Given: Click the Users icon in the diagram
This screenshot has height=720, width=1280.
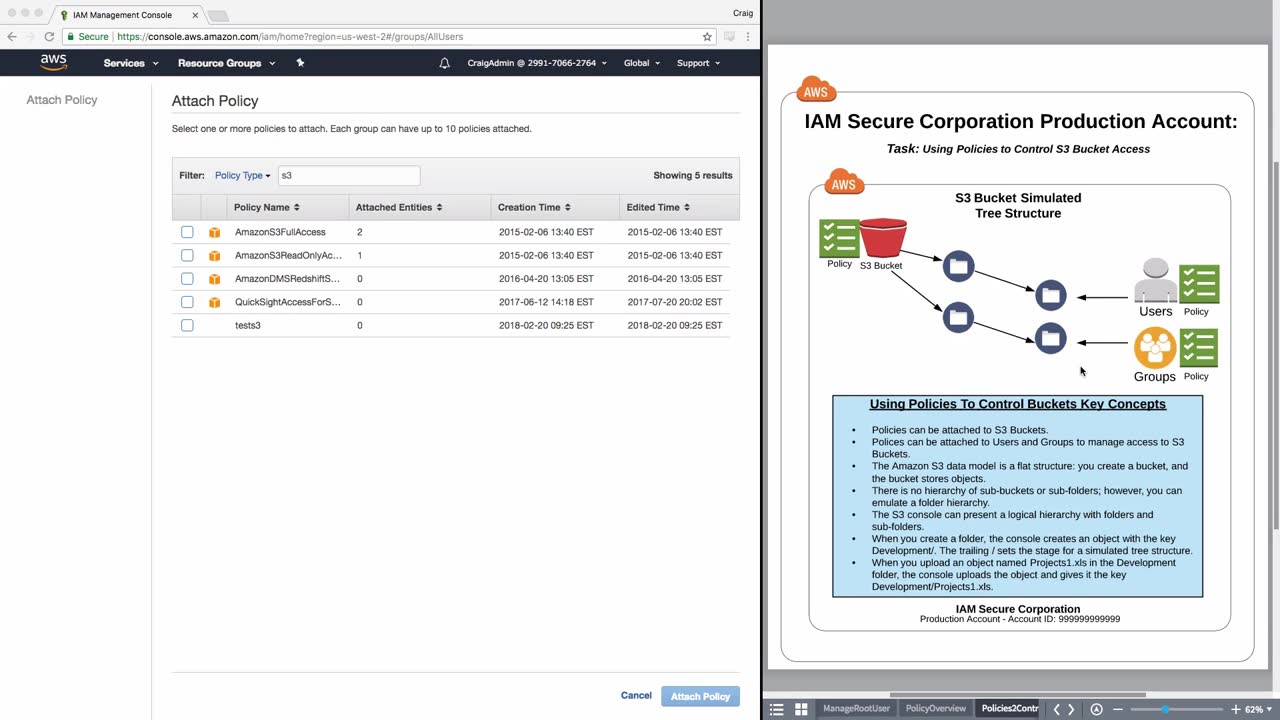Looking at the screenshot, I should pos(1155,281).
